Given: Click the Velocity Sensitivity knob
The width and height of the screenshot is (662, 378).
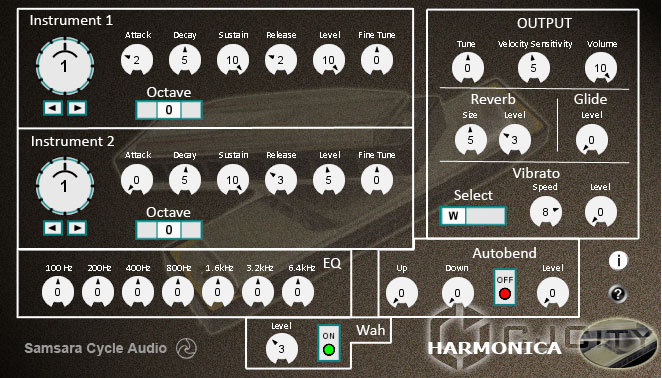Looking at the screenshot, I should [x=534, y=68].
